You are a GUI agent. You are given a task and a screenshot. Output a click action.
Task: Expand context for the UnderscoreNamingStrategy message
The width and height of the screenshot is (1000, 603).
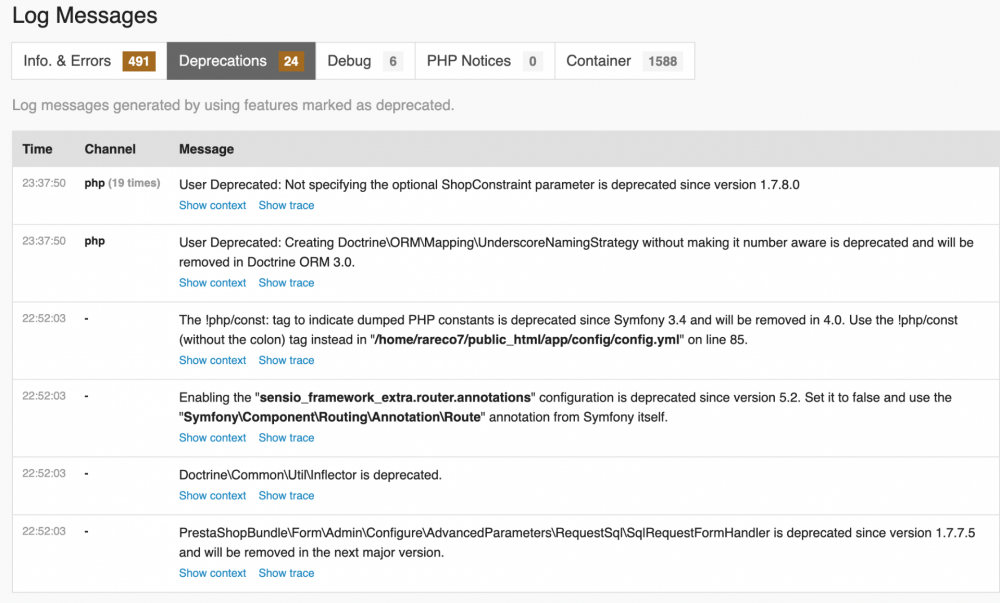click(212, 283)
